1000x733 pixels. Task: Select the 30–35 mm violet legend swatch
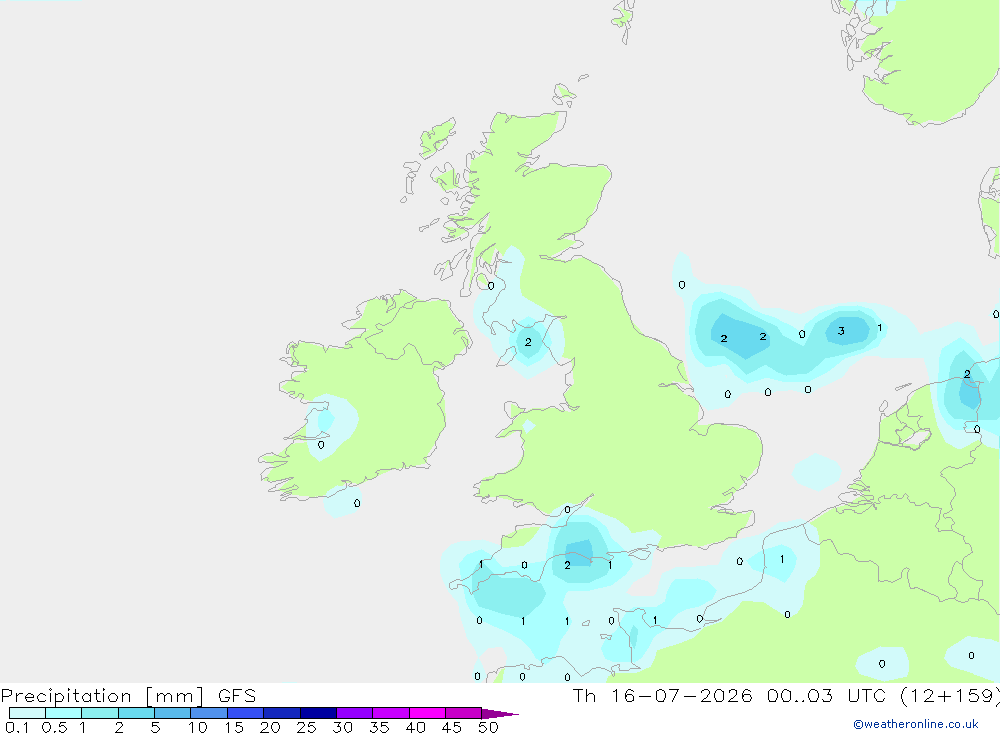(355, 713)
